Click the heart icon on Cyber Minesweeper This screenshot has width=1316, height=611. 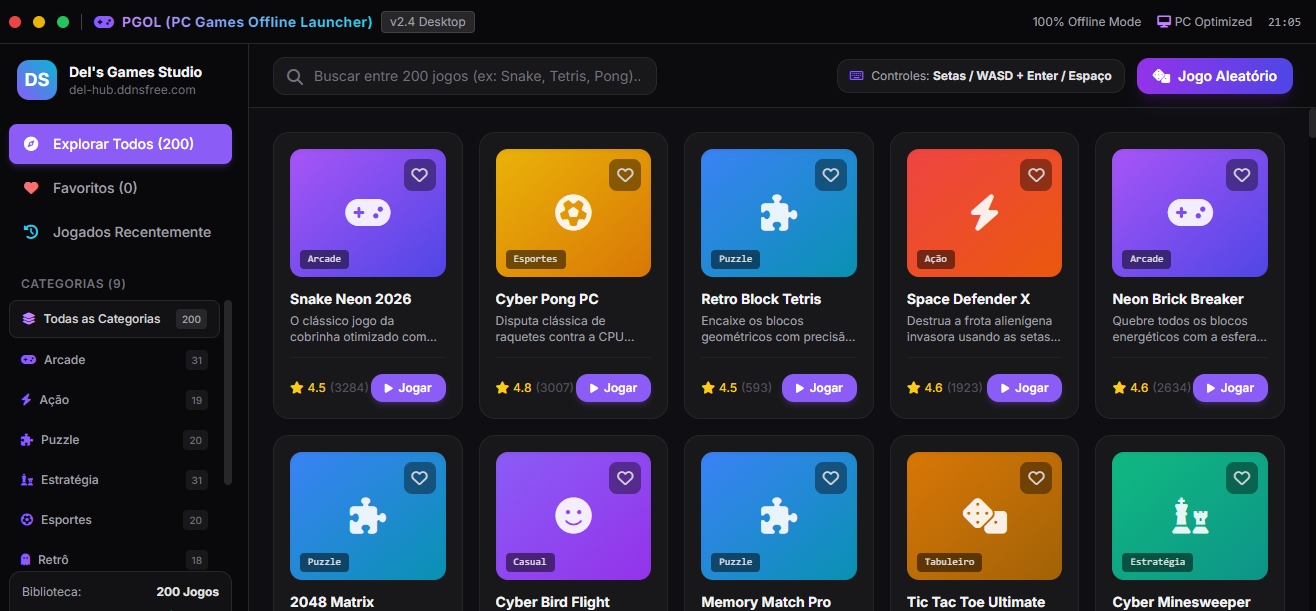(x=1242, y=478)
